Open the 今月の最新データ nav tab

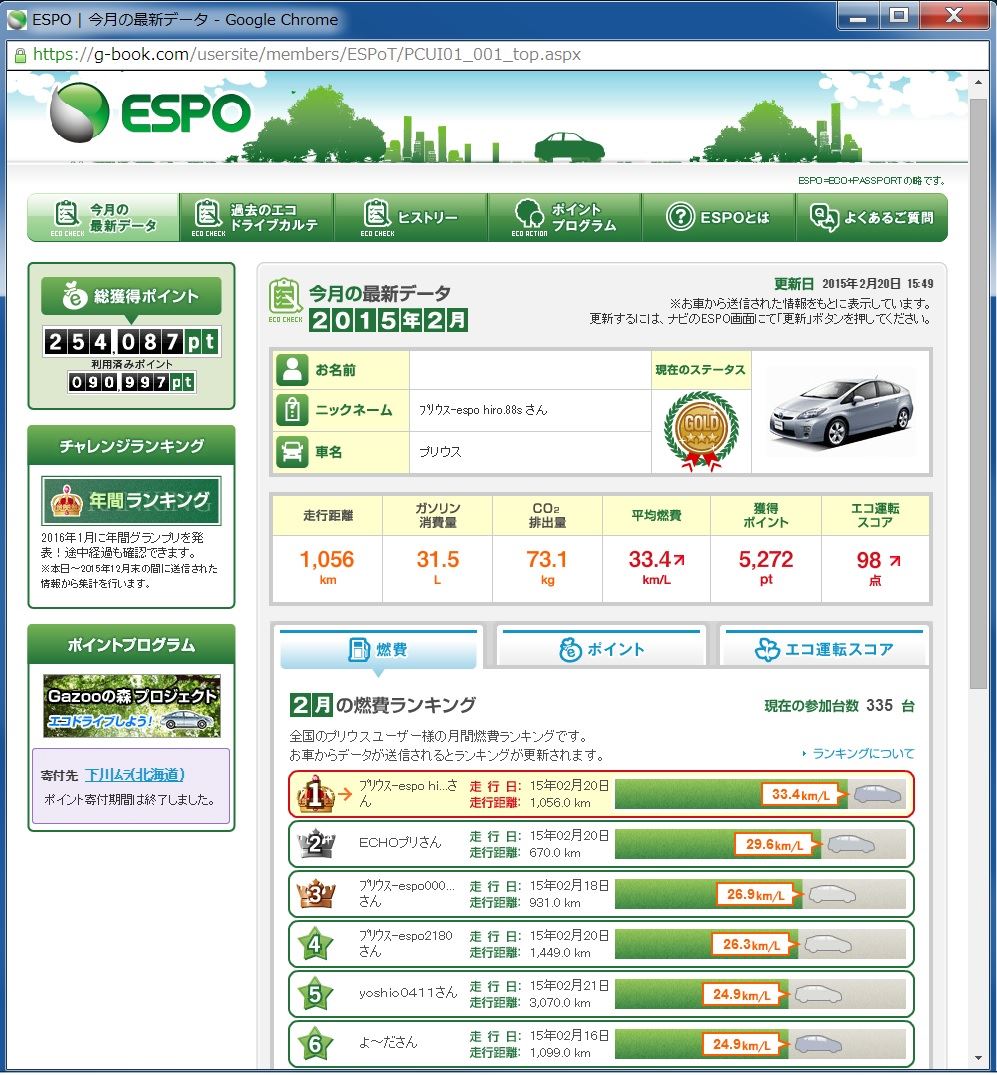point(104,217)
